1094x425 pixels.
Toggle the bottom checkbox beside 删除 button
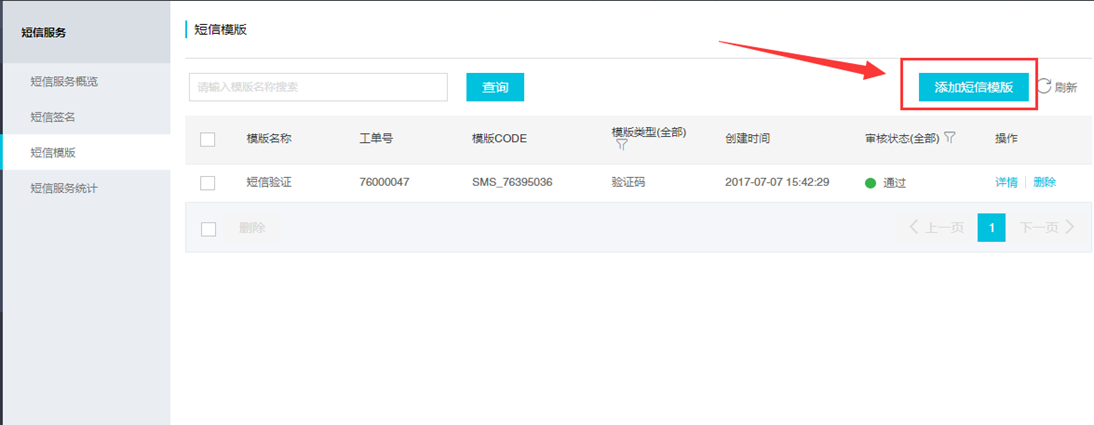[x=208, y=229]
